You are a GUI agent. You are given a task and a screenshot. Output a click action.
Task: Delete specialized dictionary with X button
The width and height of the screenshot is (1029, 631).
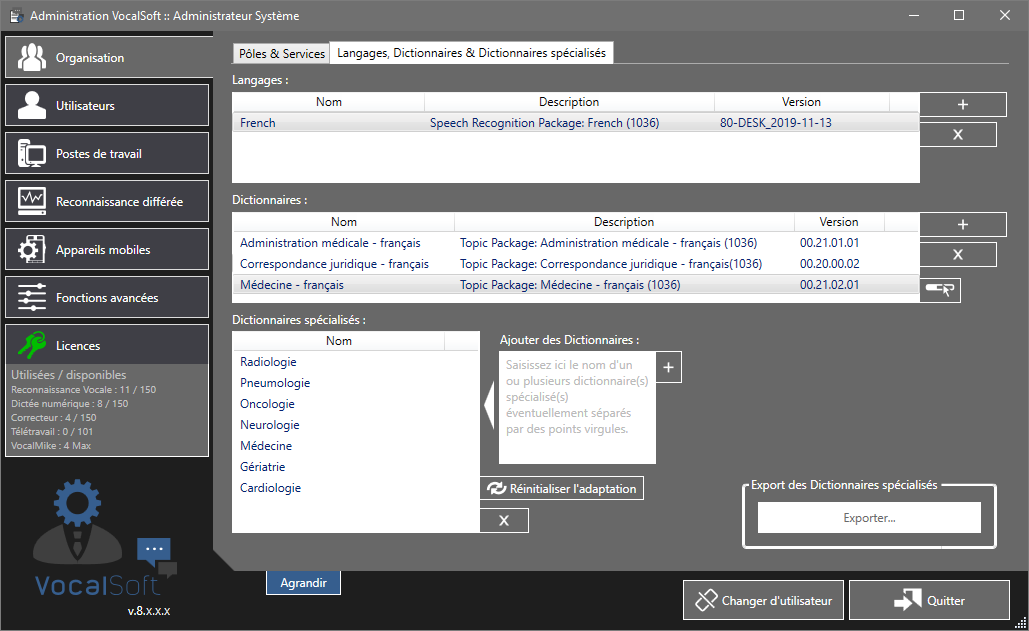click(x=504, y=520)
